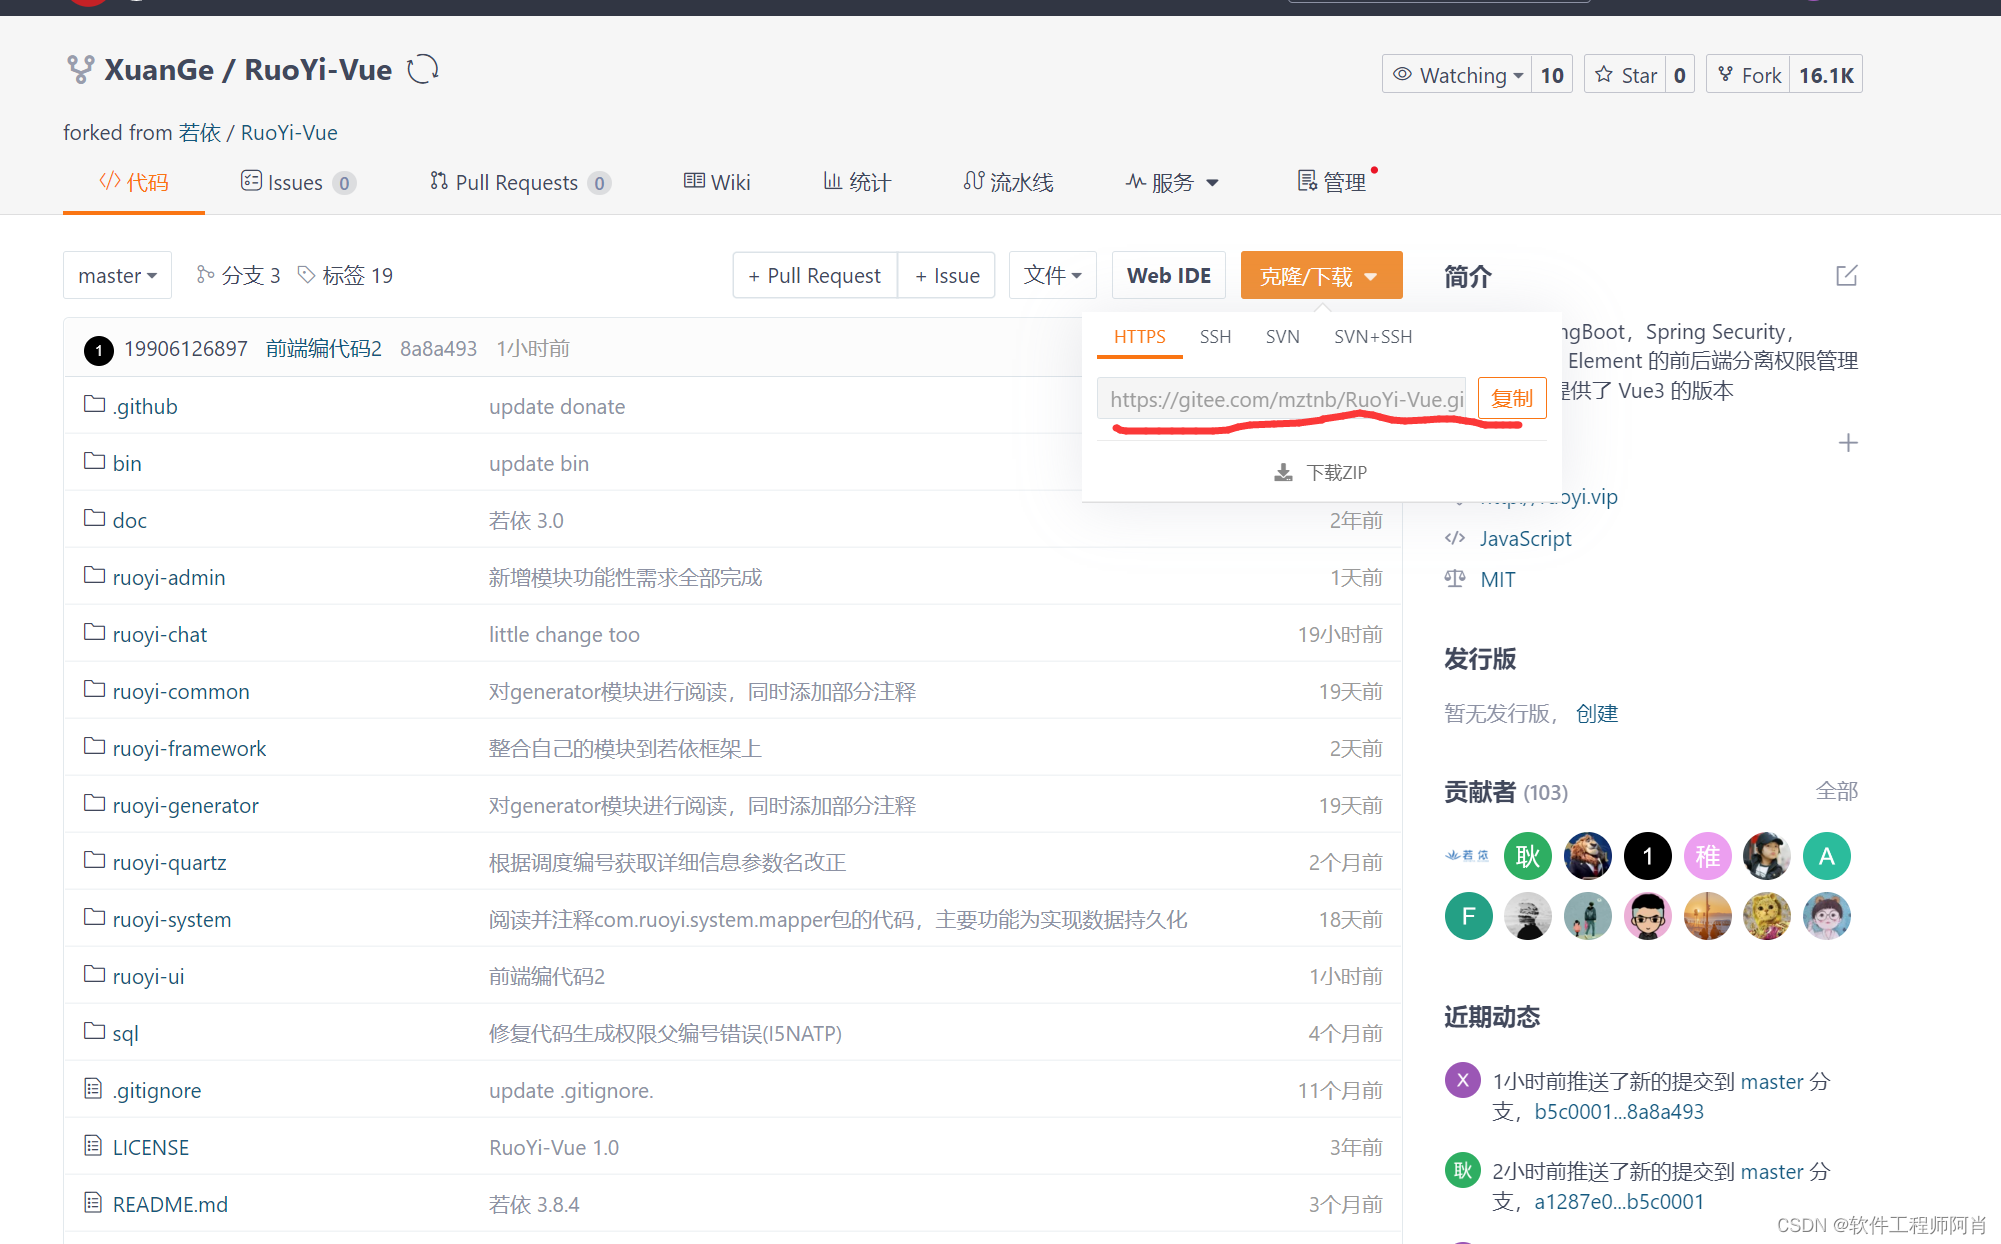Viewport: 2001px width, 1244px height.
Task: Click the commit hash 8a8a493 link
Action: [438, 348]
